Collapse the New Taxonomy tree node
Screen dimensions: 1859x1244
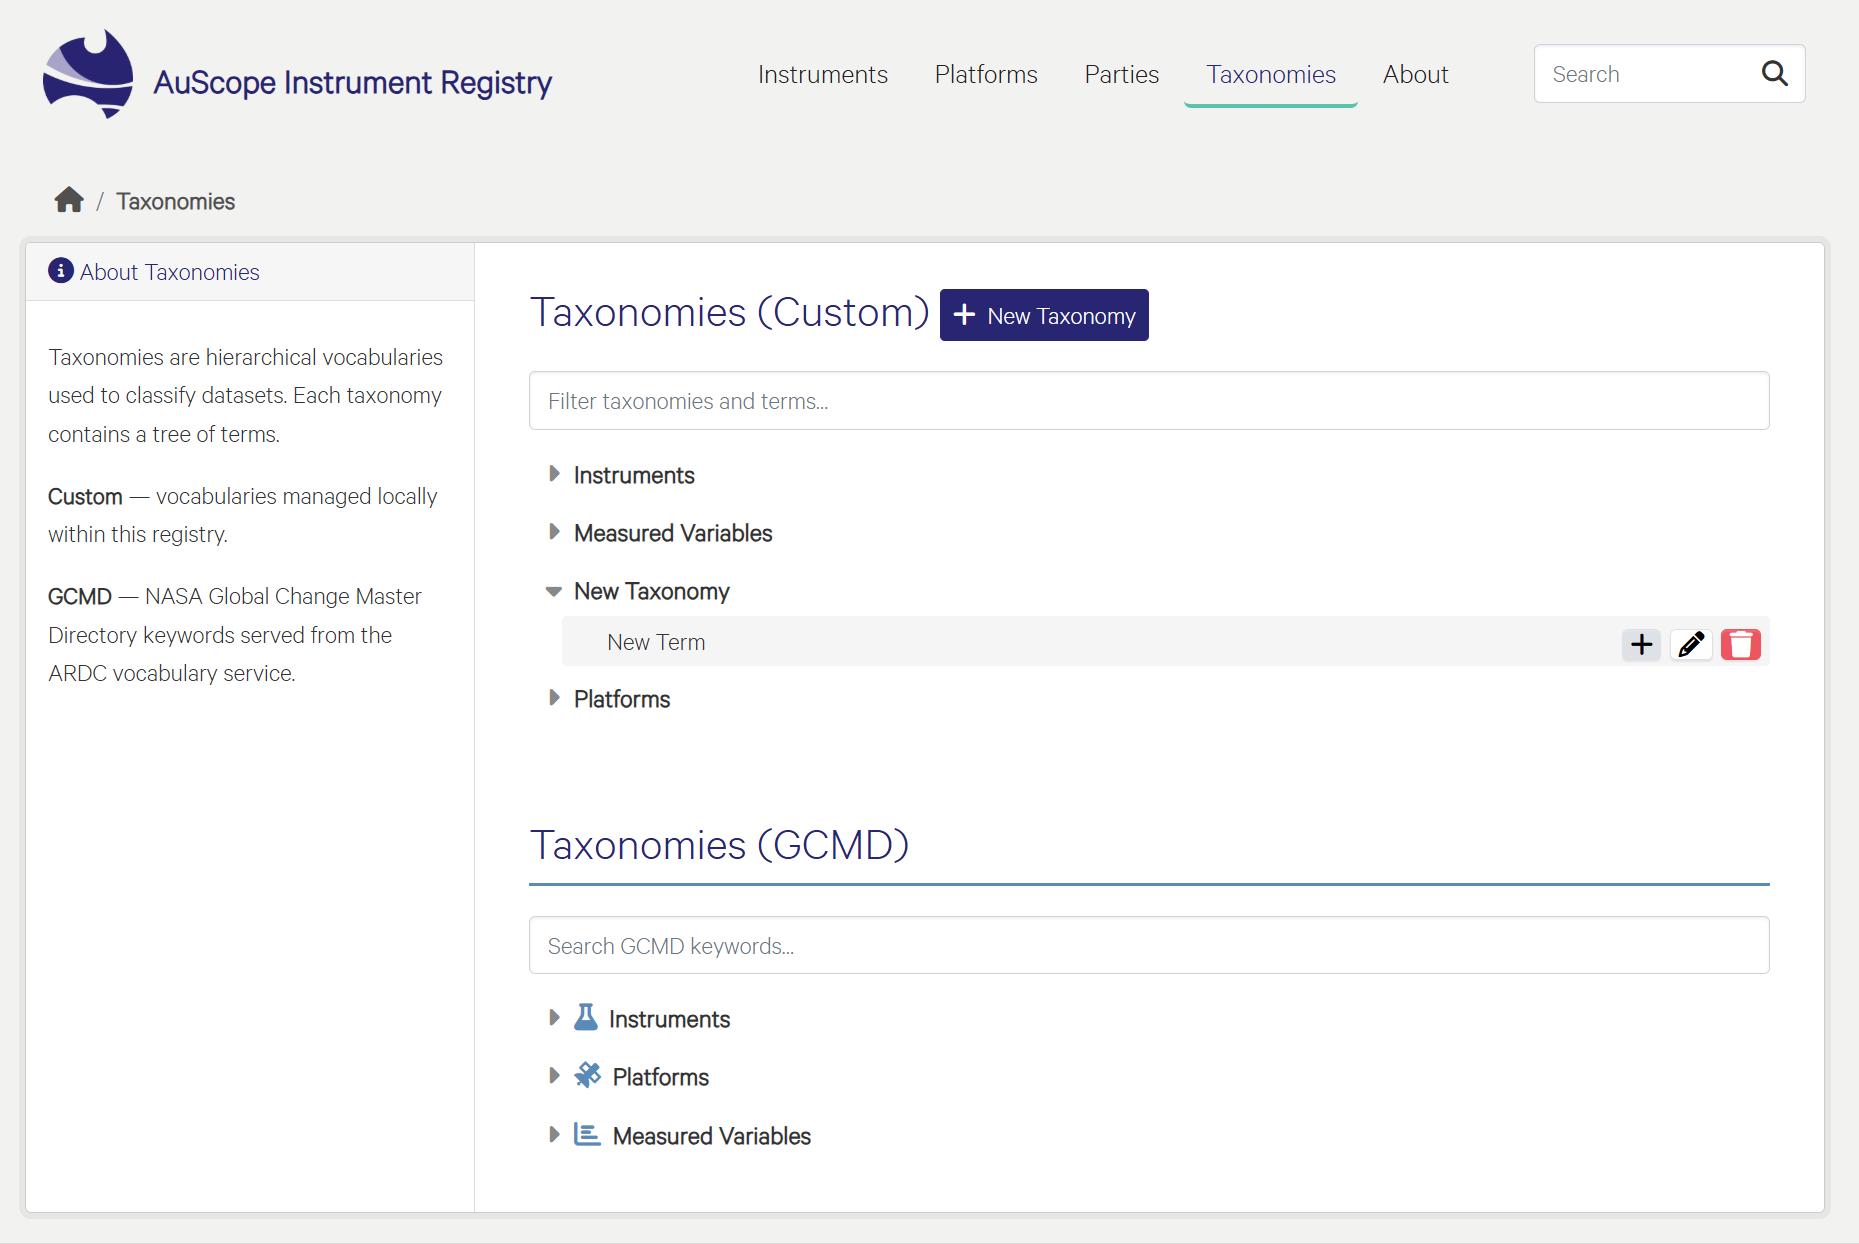point(554,591)
